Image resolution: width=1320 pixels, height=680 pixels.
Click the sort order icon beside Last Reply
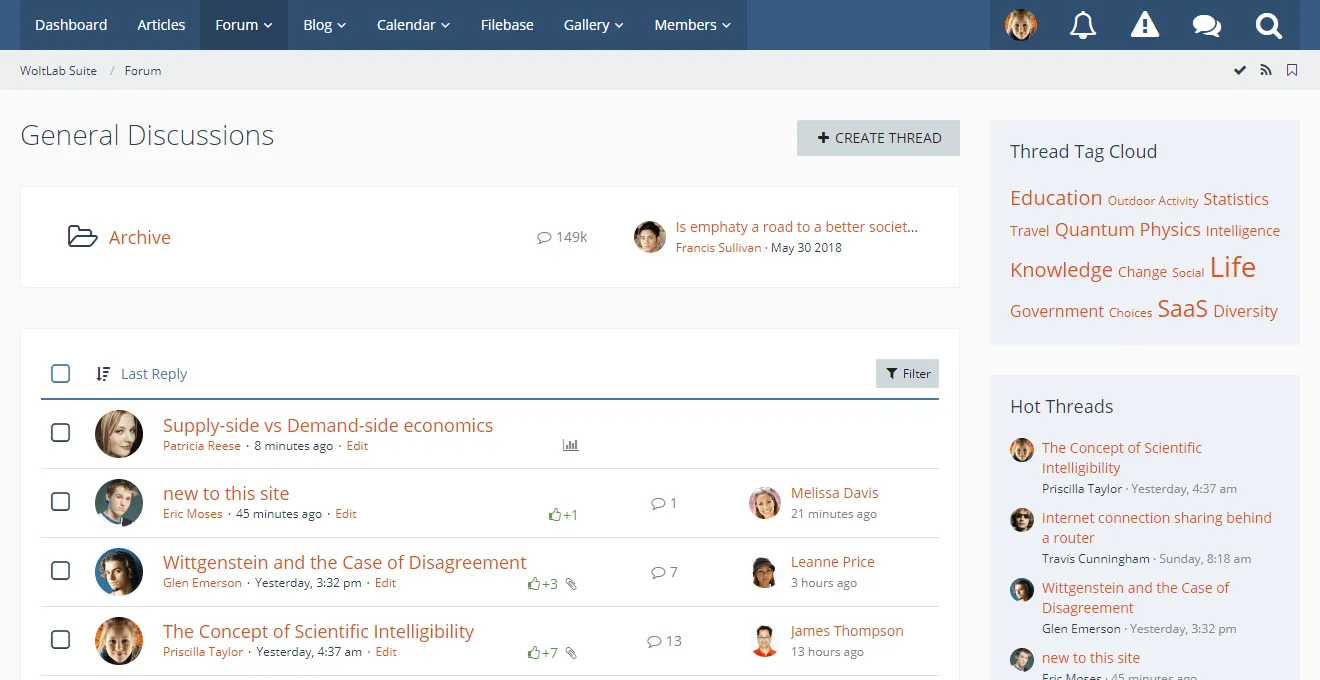(103, 374)
